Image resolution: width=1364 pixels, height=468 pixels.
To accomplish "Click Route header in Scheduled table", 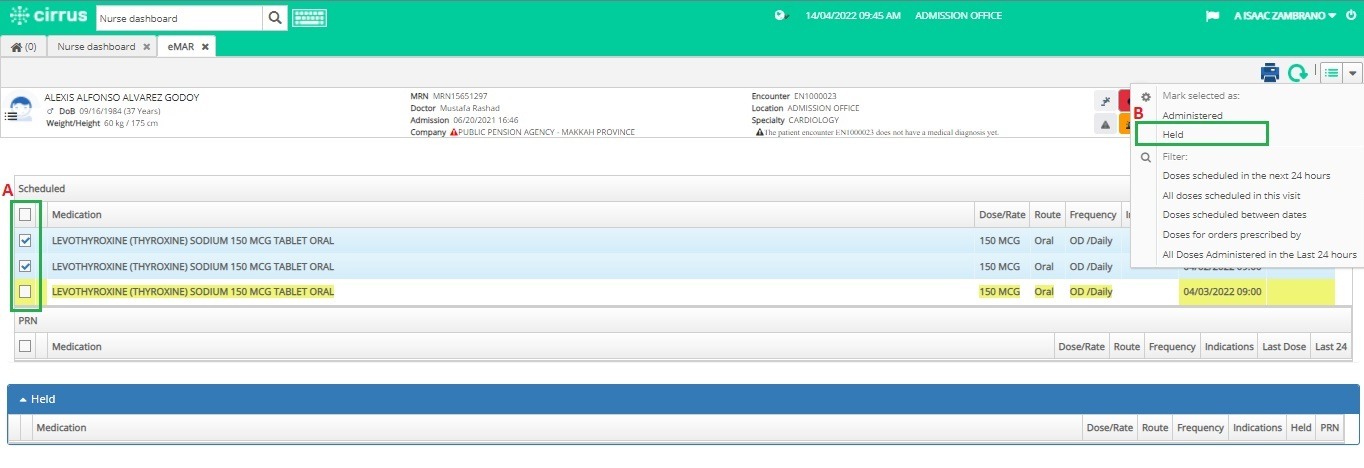I will (1047, 214).
